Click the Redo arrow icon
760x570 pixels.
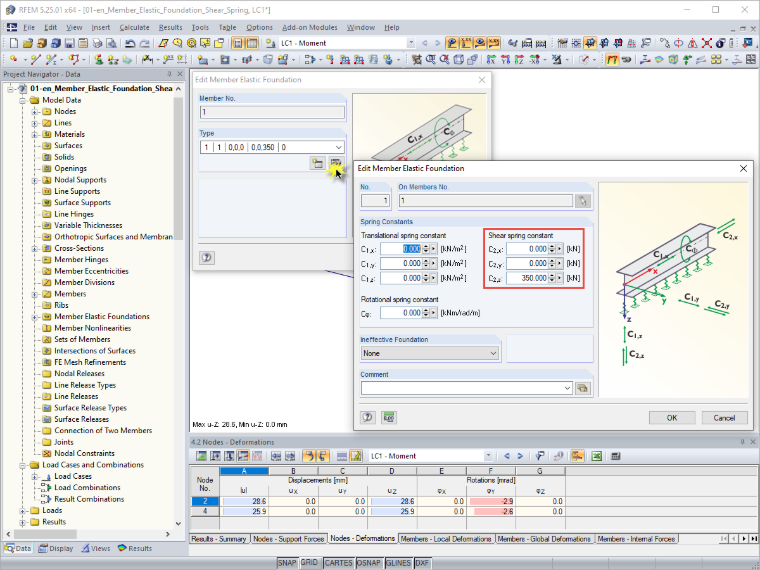pyautogui.click(x=144, y=43)
